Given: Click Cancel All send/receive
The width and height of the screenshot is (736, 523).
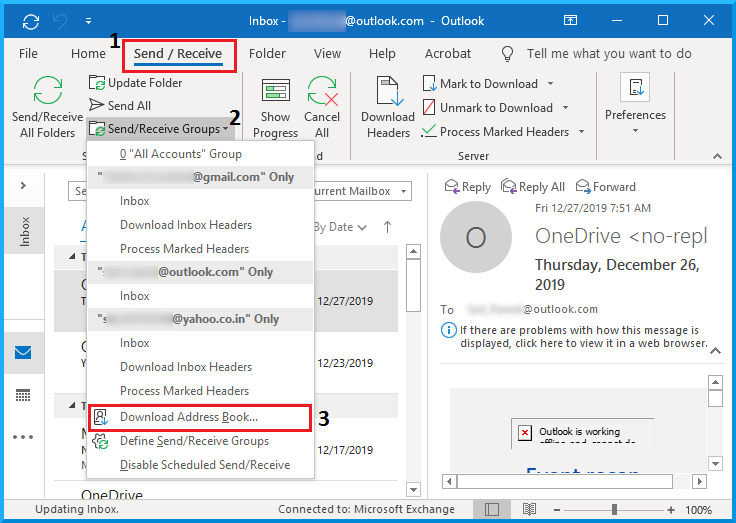Looking at the screenshot, I should (322, 108).
